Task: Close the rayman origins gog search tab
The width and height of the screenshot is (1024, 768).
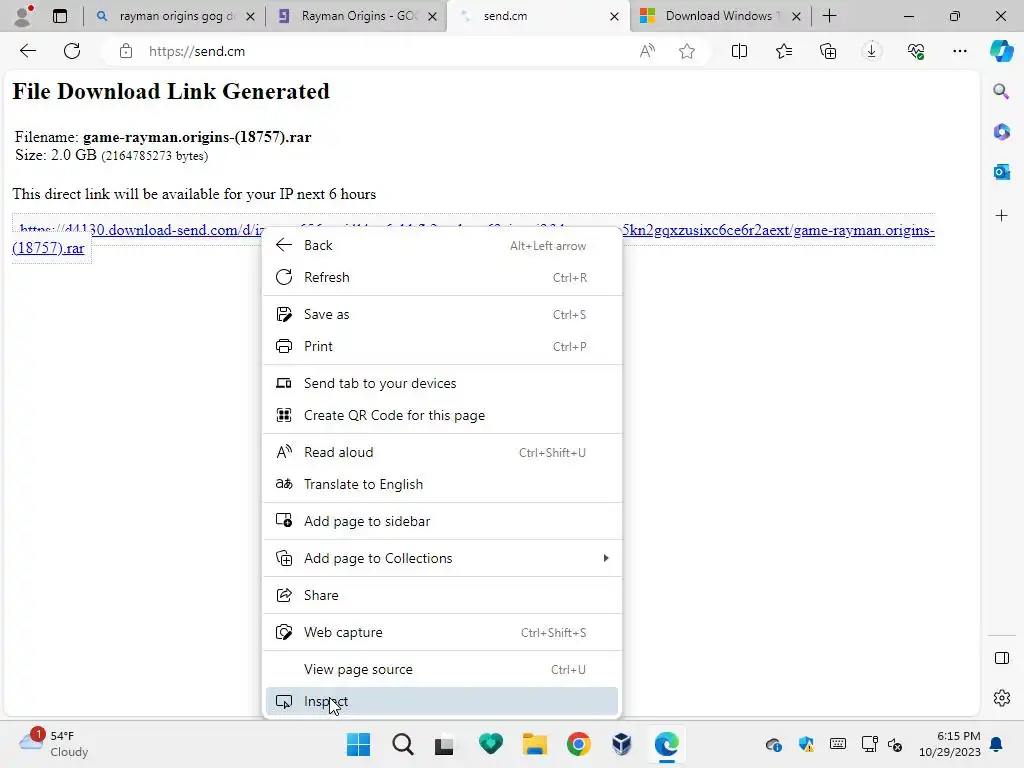Action: pyautogui.click(x=249, y=16)
